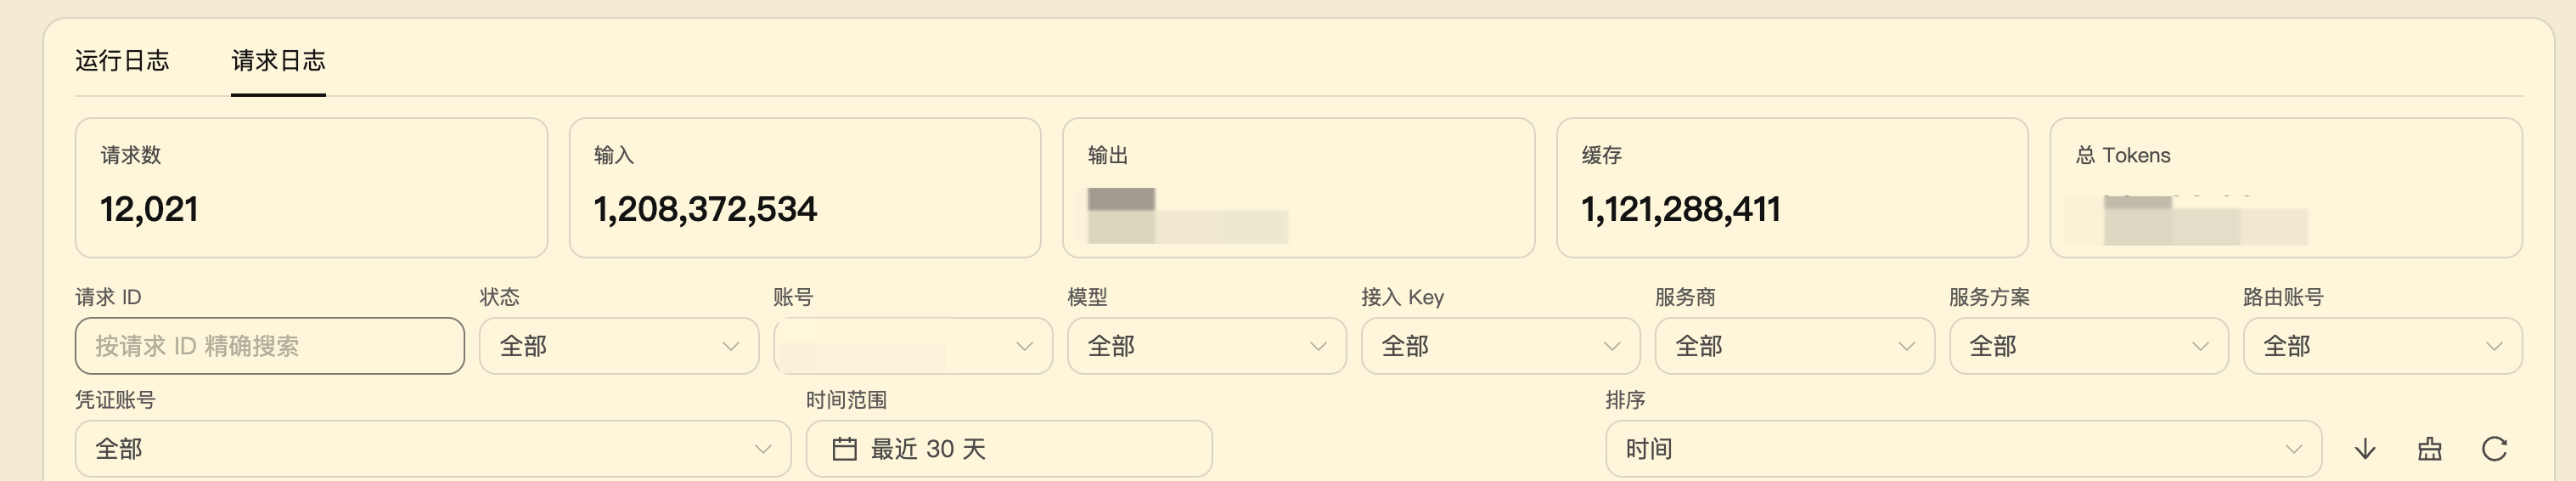This screenshot has width=2576, height=481.
Task: Click the refresh icon
Action: pyautogui.click(x=2494, y=449)
